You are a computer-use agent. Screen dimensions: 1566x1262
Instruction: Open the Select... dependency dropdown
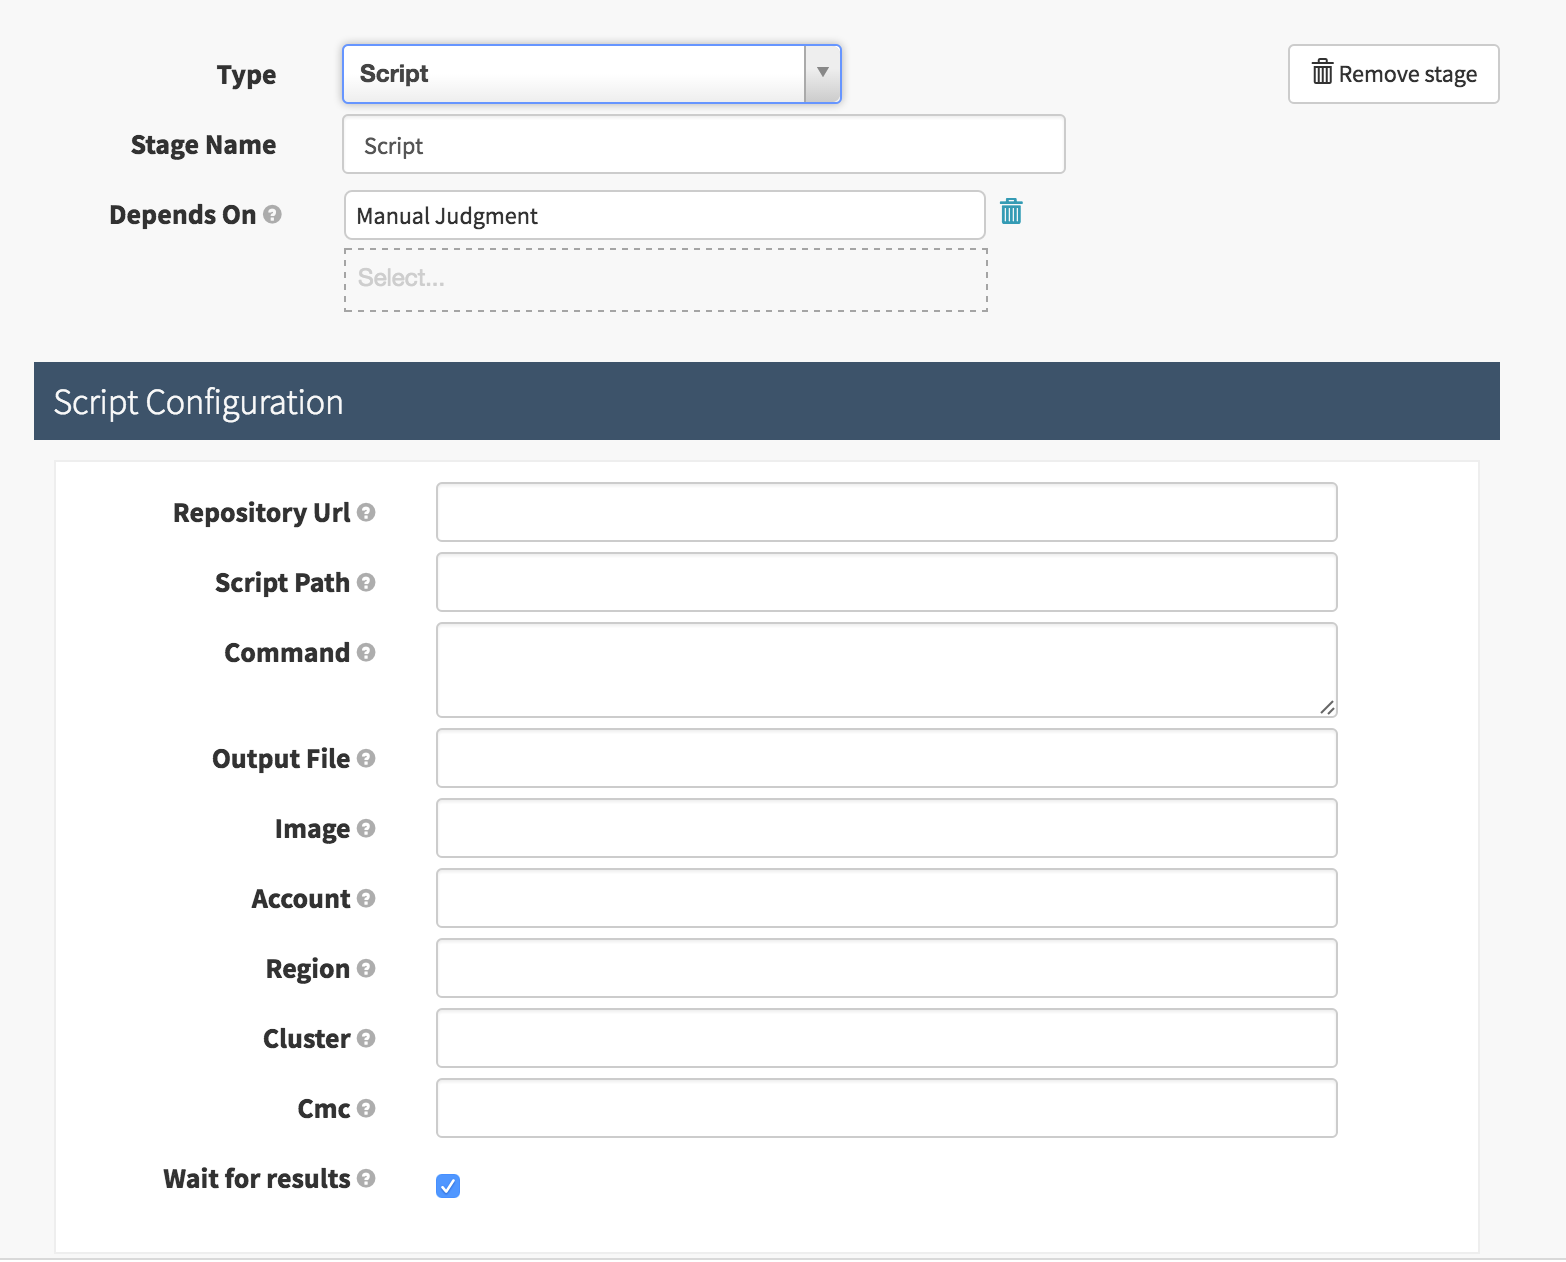click(665, 279)
